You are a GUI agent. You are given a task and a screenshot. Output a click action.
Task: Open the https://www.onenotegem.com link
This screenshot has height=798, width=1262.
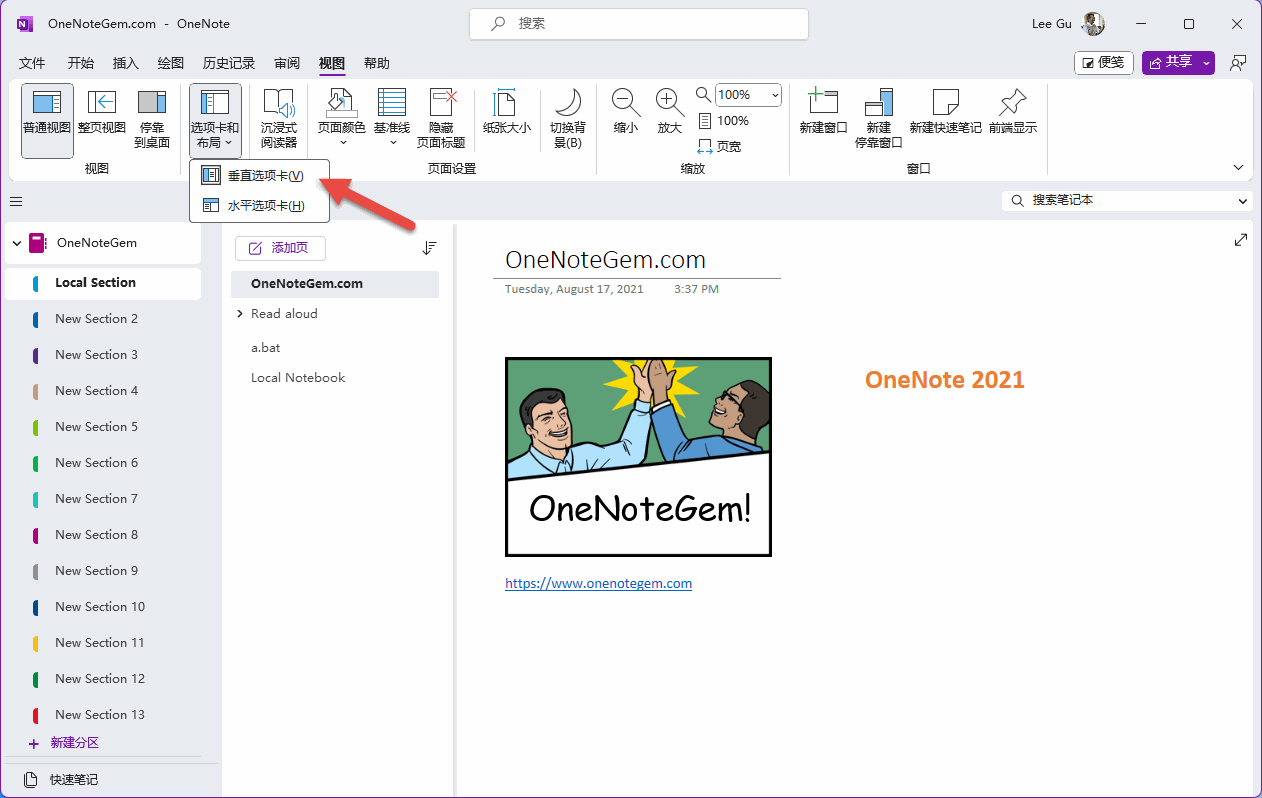(598, 583)
